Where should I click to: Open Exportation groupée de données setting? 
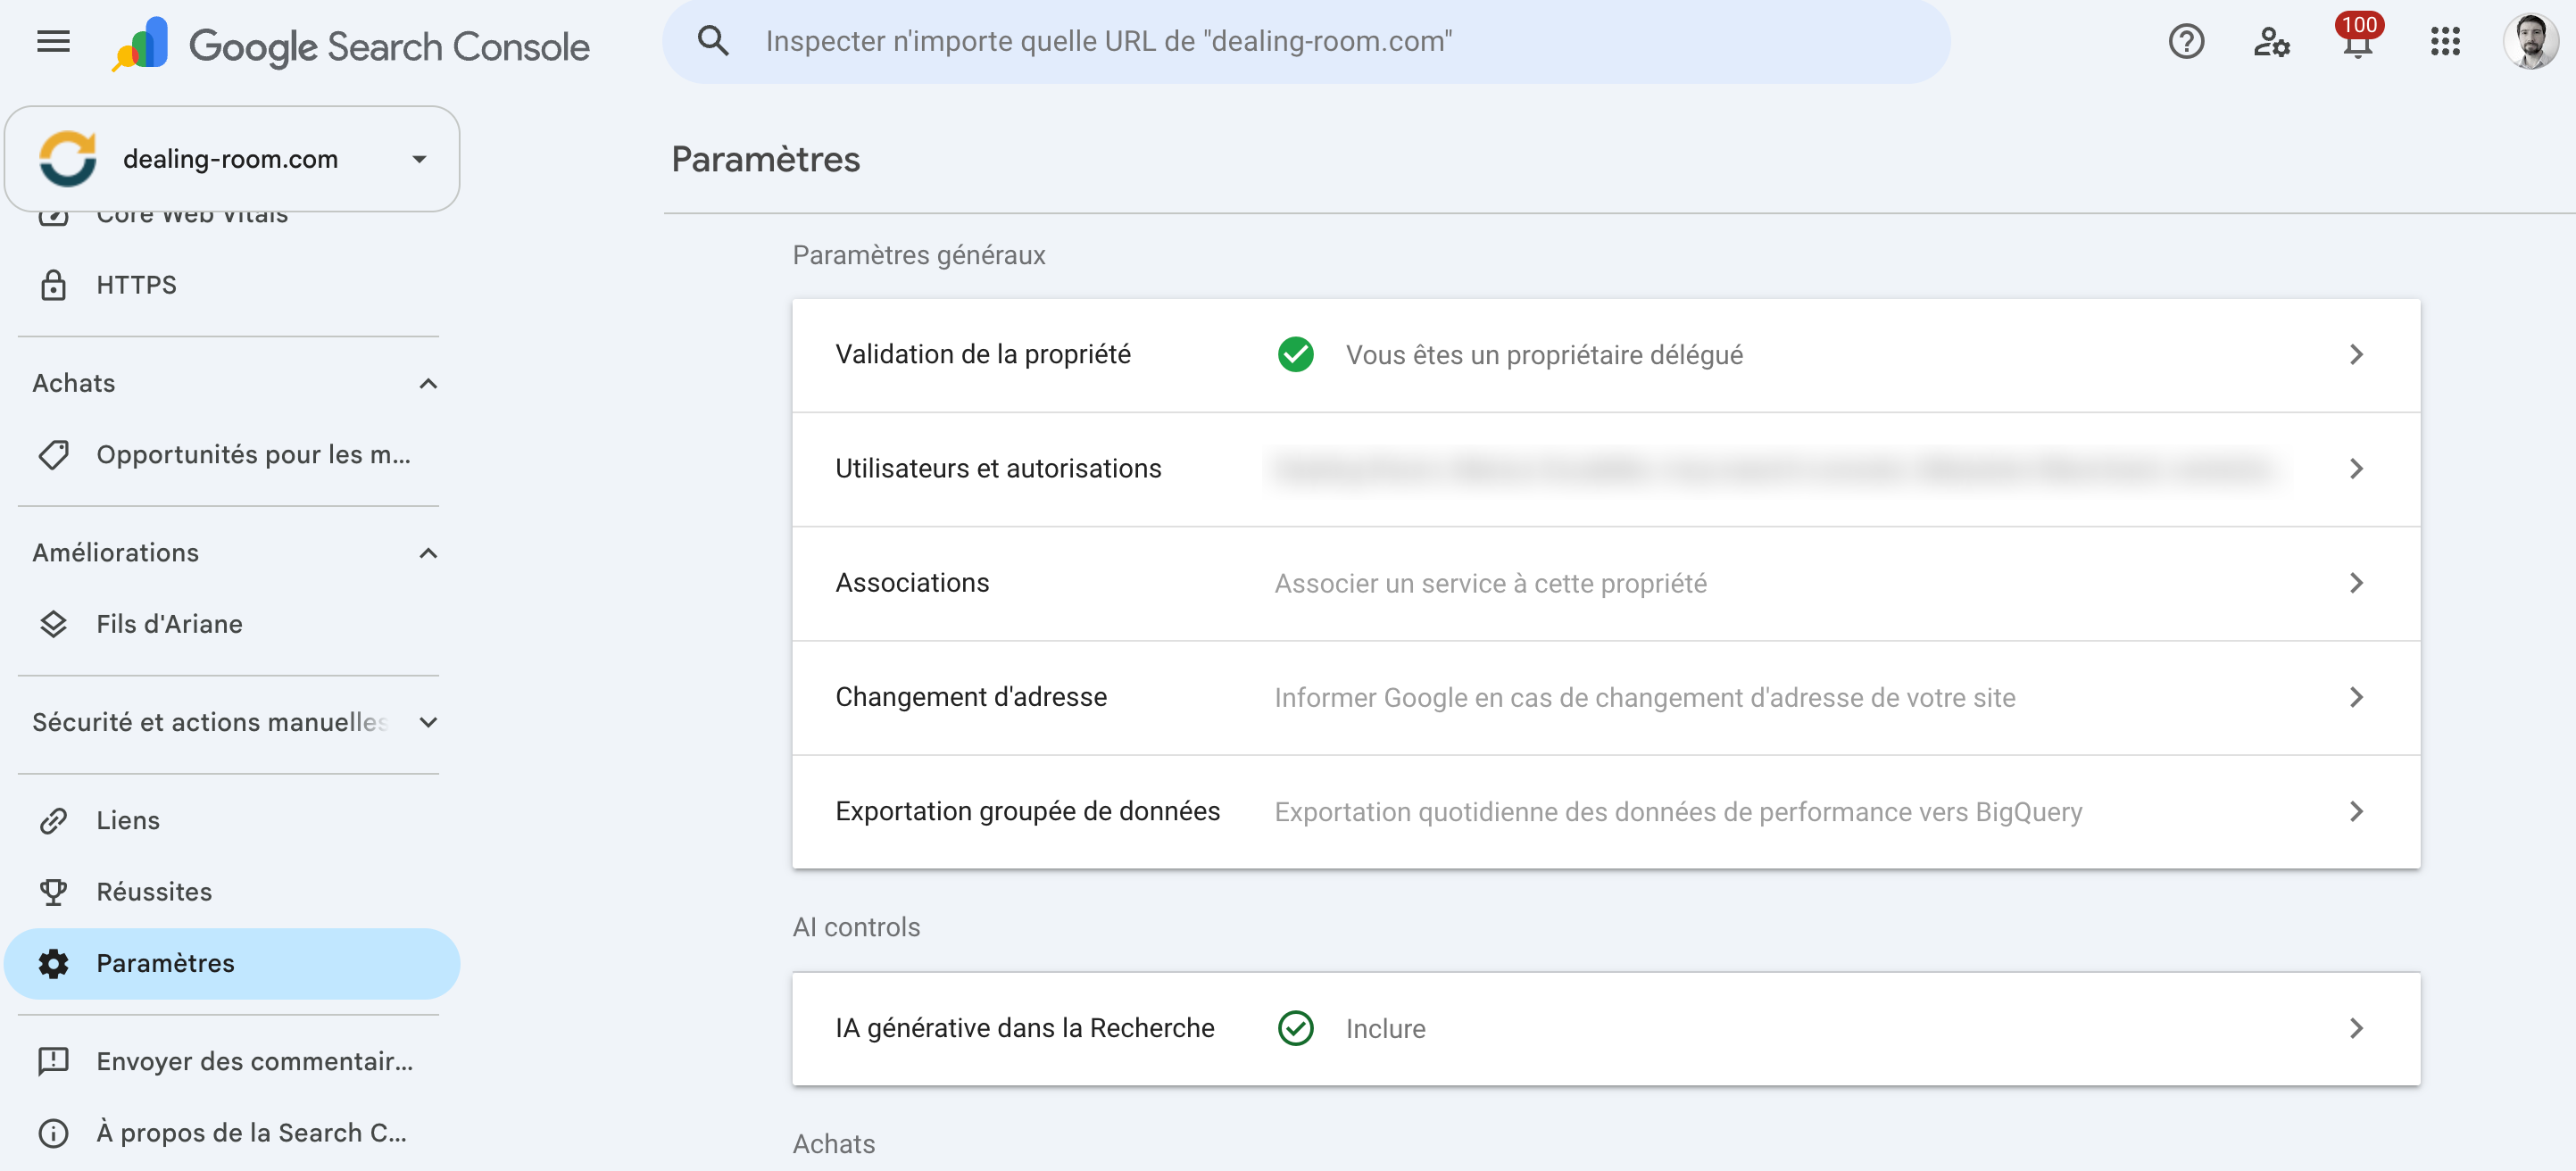(1606, 811)
